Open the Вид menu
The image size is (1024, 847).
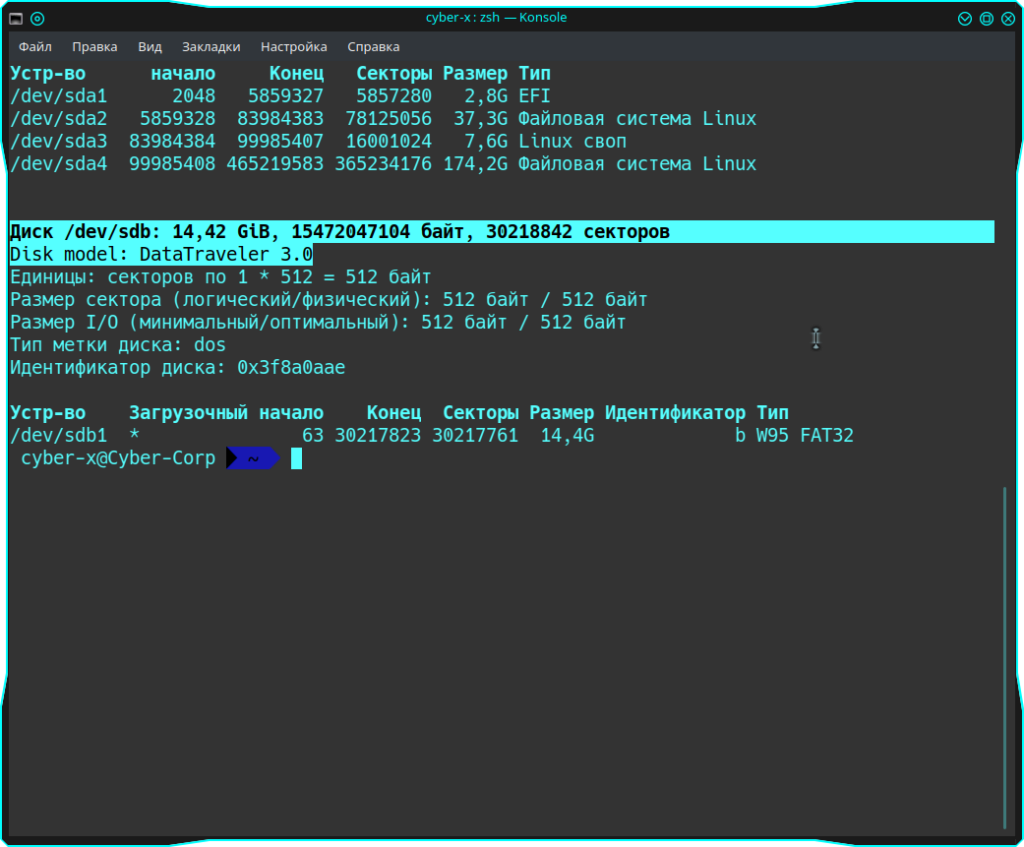pos(149,47)
